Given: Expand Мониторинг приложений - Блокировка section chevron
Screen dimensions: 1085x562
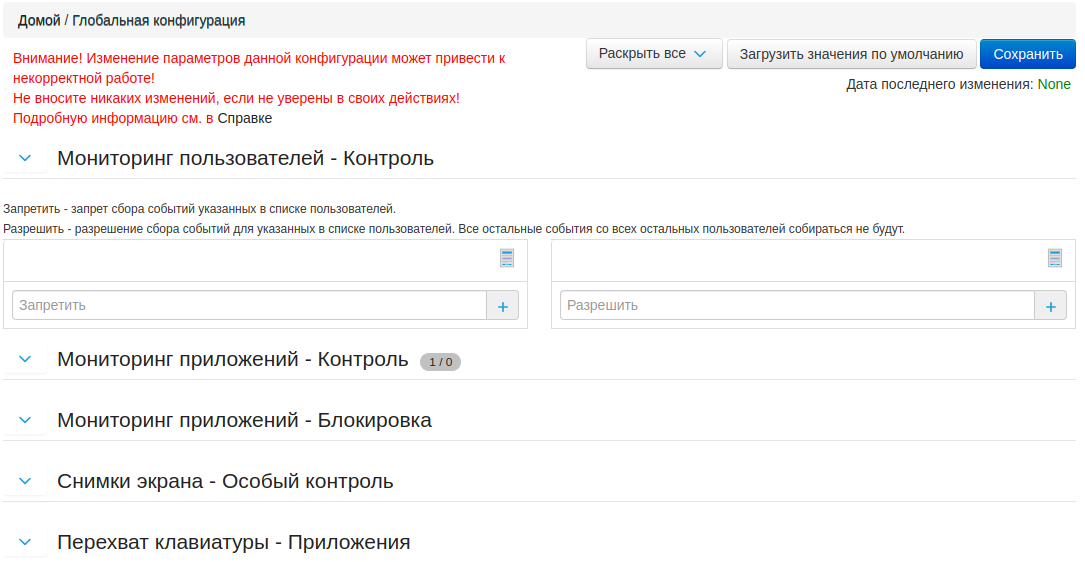Looking at the screenshot, I should (x=26, y=420).
